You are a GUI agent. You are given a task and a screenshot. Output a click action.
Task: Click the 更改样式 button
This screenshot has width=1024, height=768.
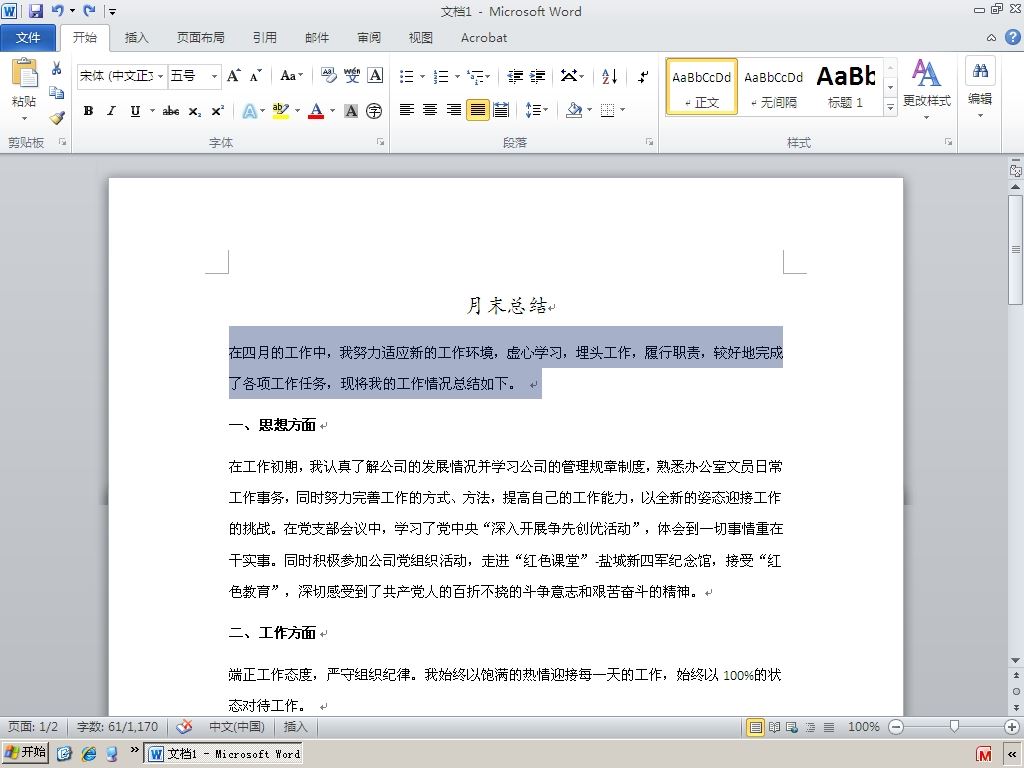tap(926, 89)
